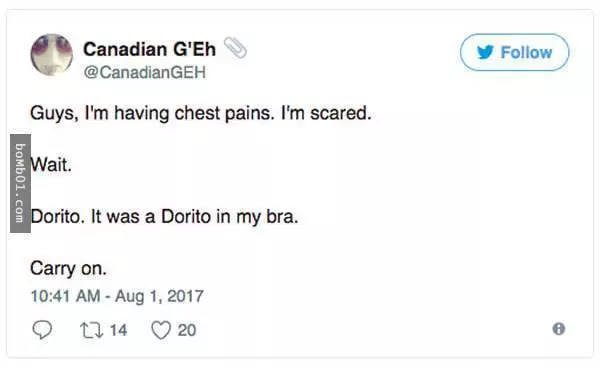Click the 'Wait.' line of the tweet
The height and width of the screenshot is (368, 600).
pos(51,165)
